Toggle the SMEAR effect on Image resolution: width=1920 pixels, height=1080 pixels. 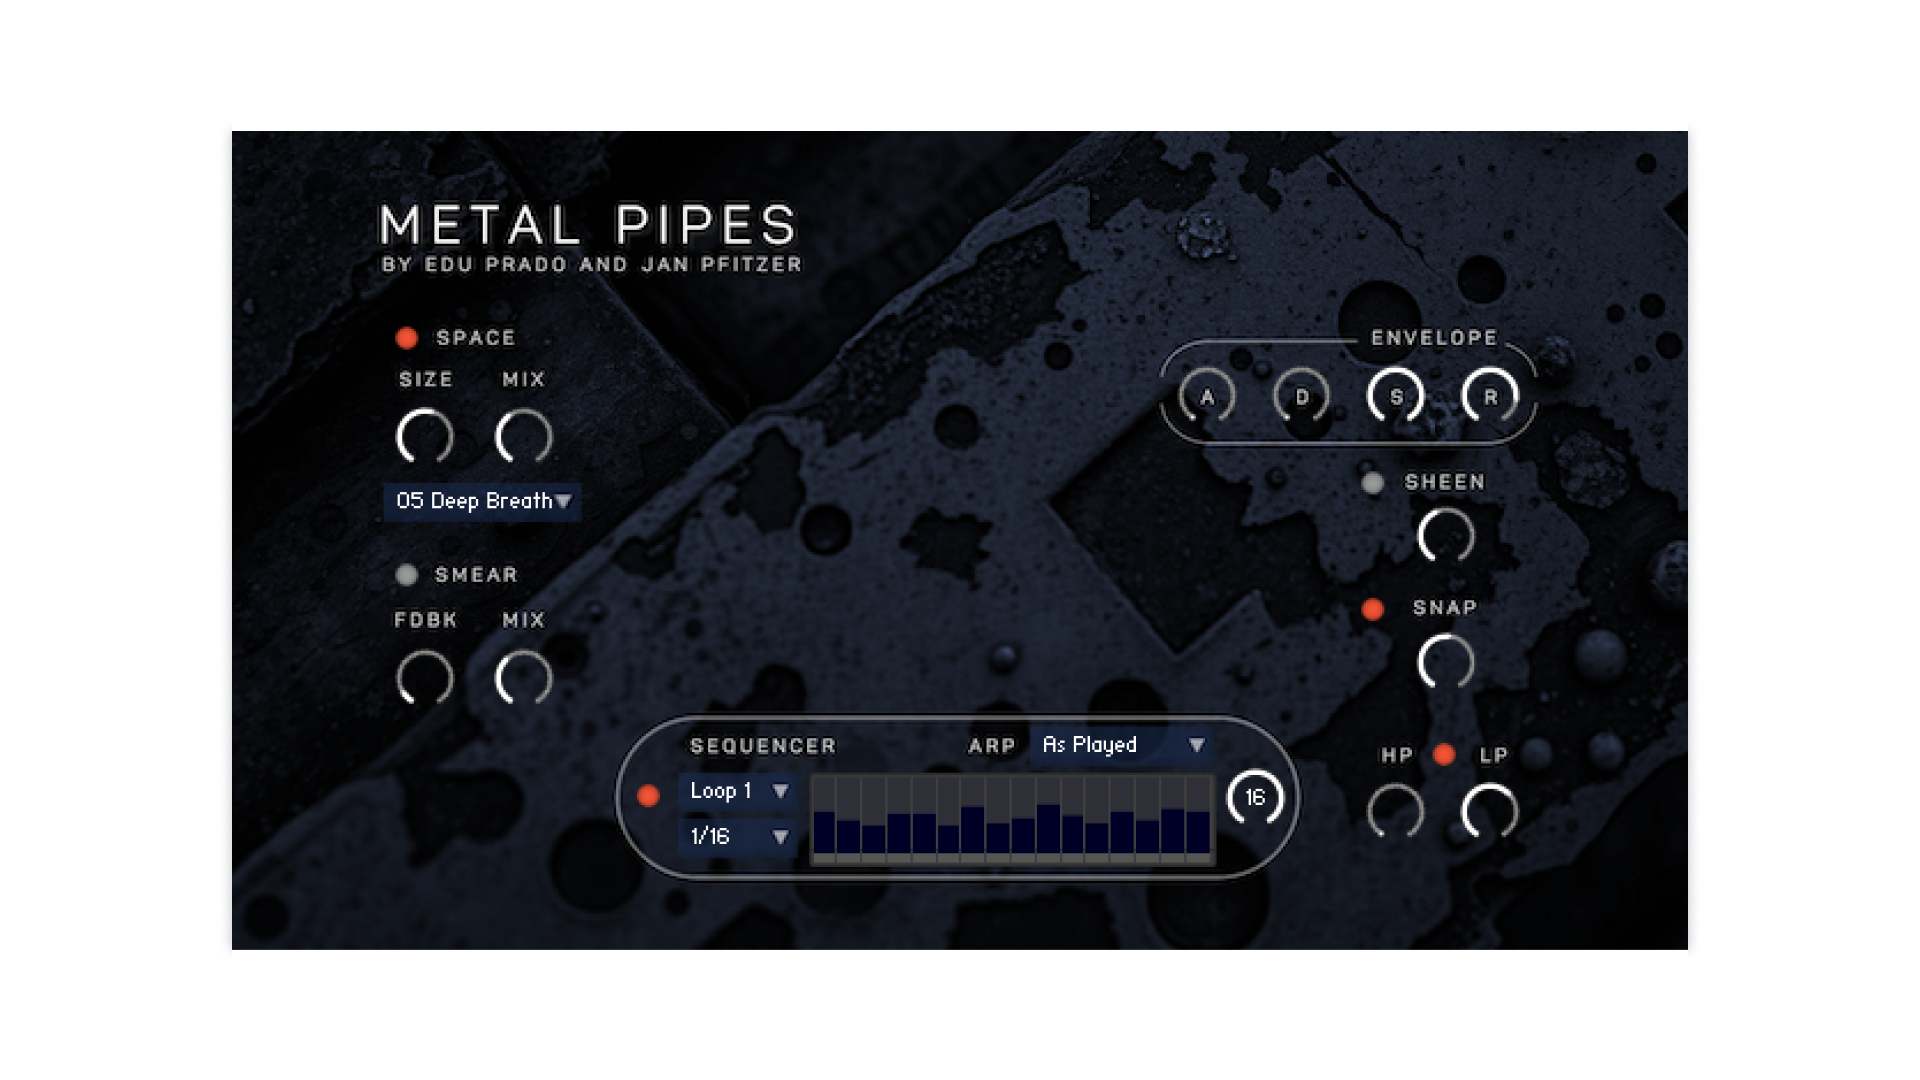point(406,575)
